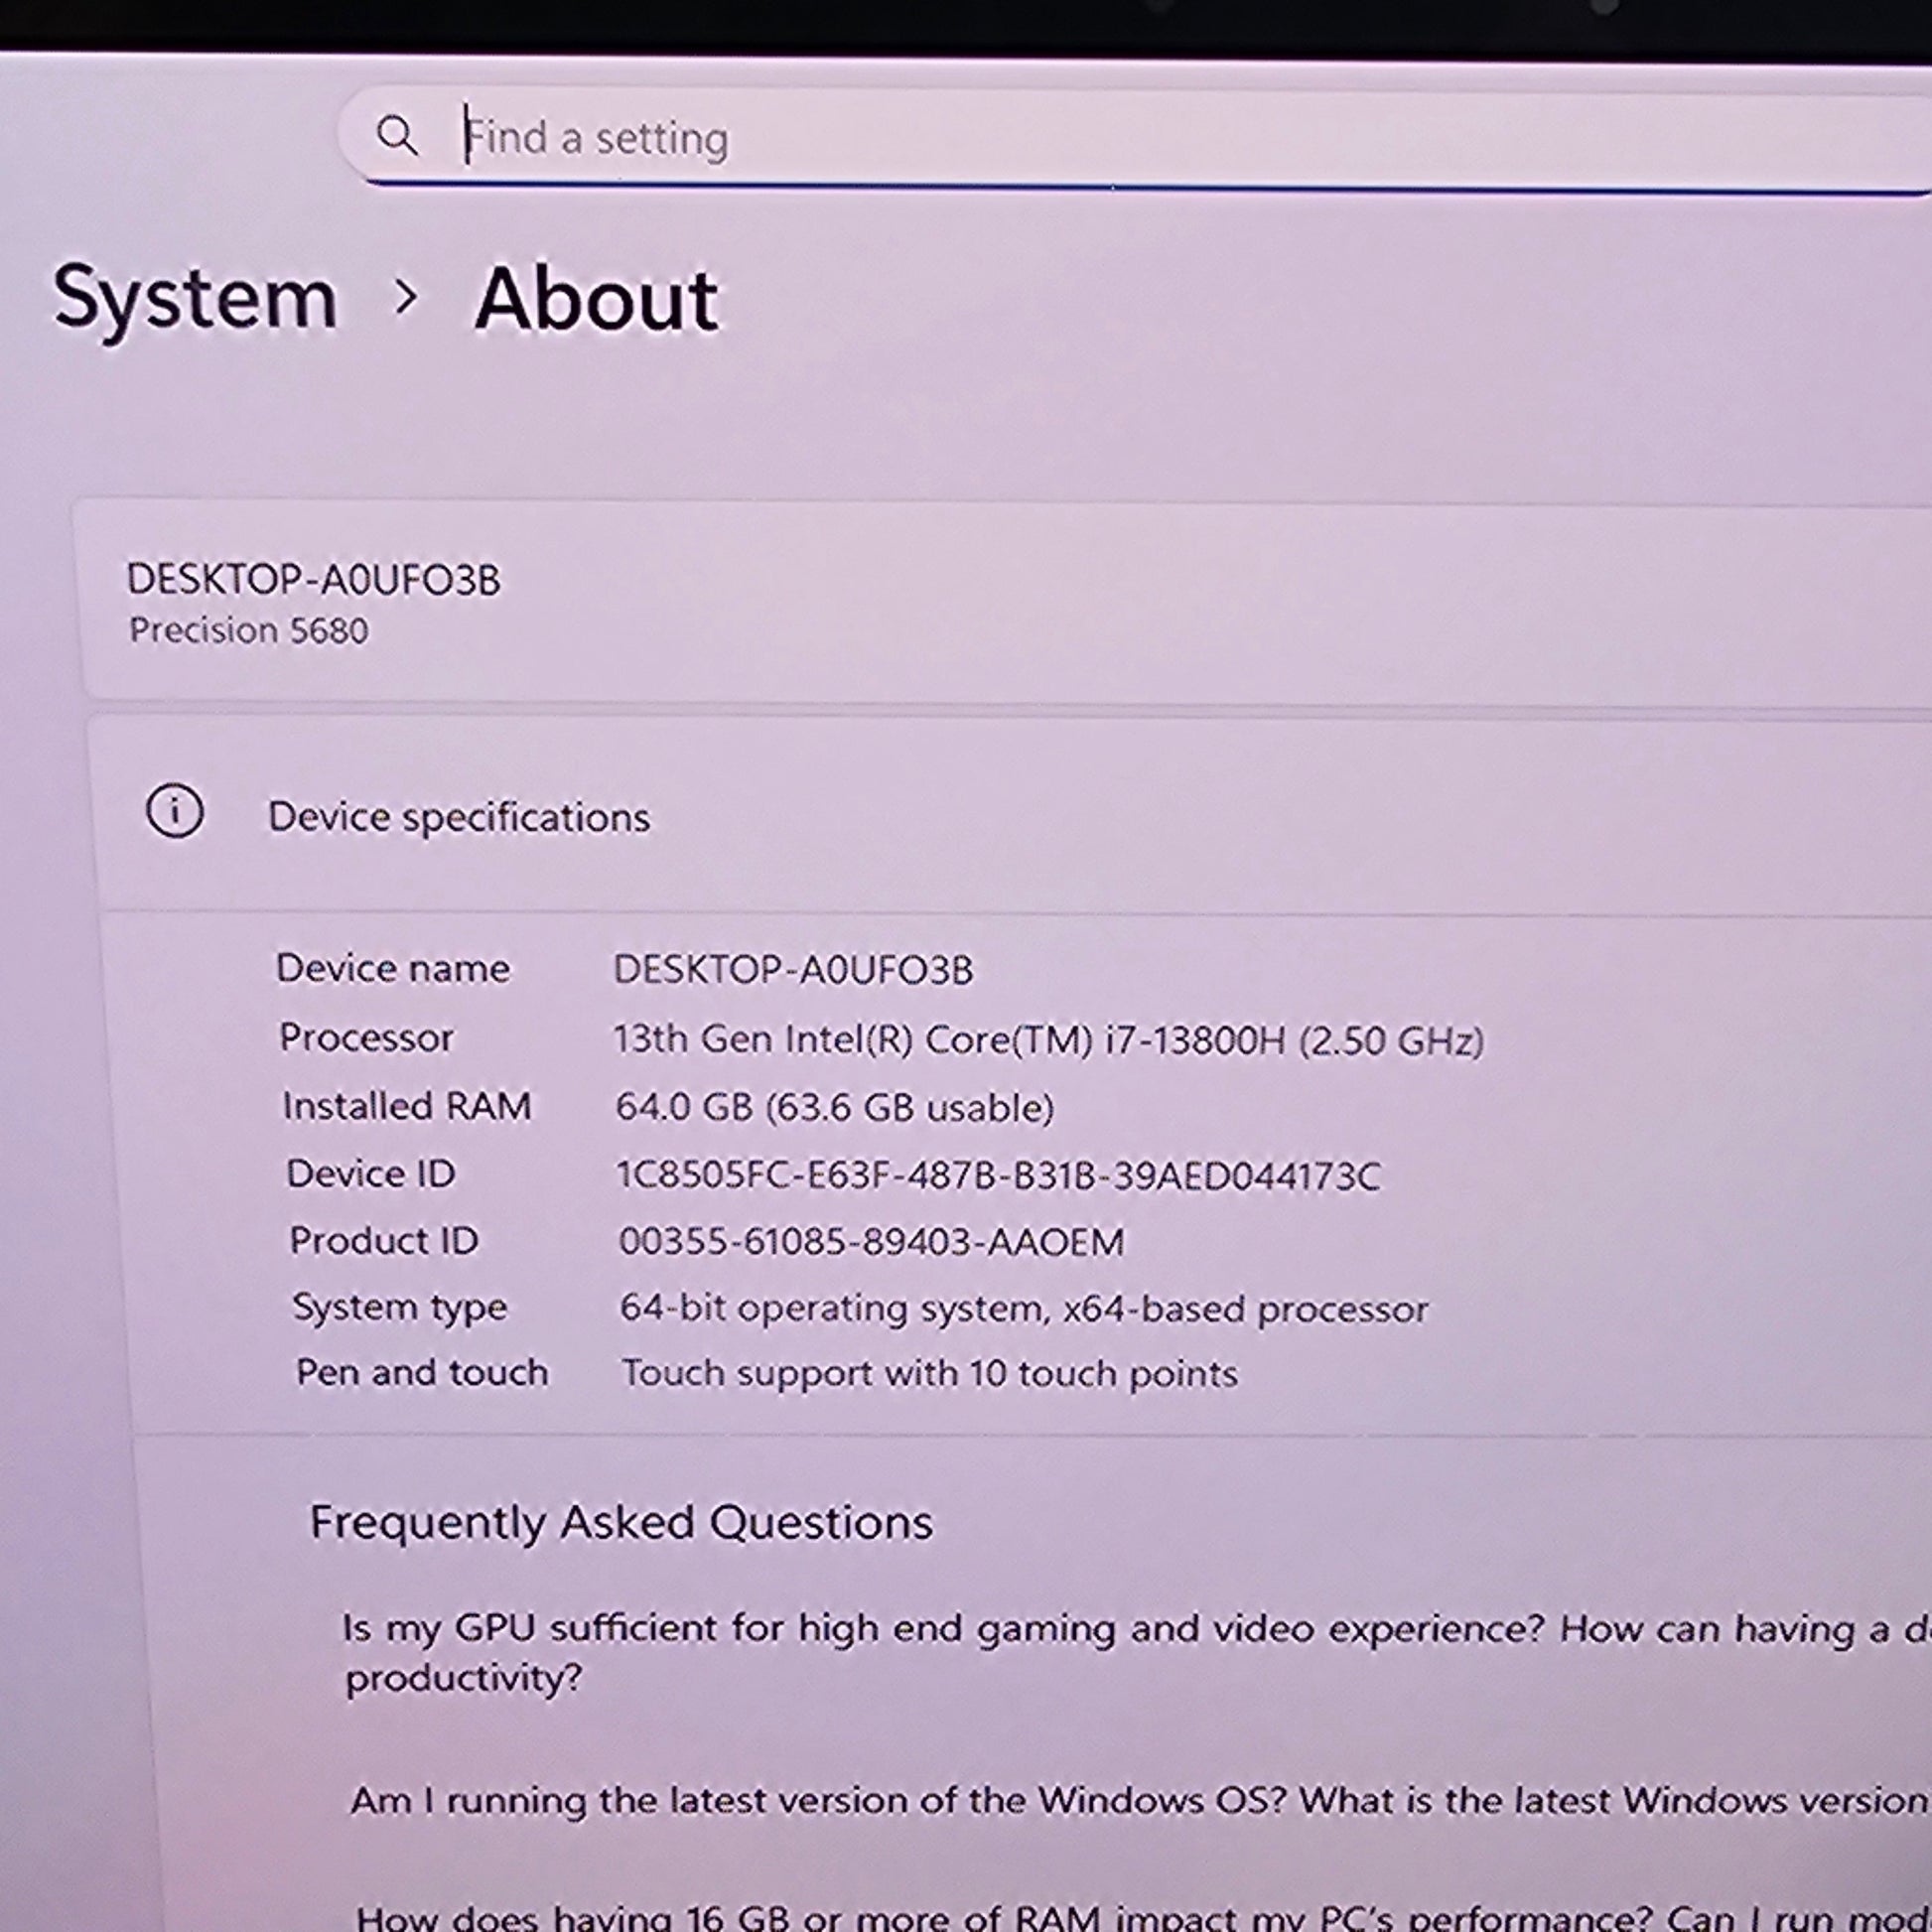1932x1932 pixels.
Task: Click the search magnifier icon
Action: [397, 135]
